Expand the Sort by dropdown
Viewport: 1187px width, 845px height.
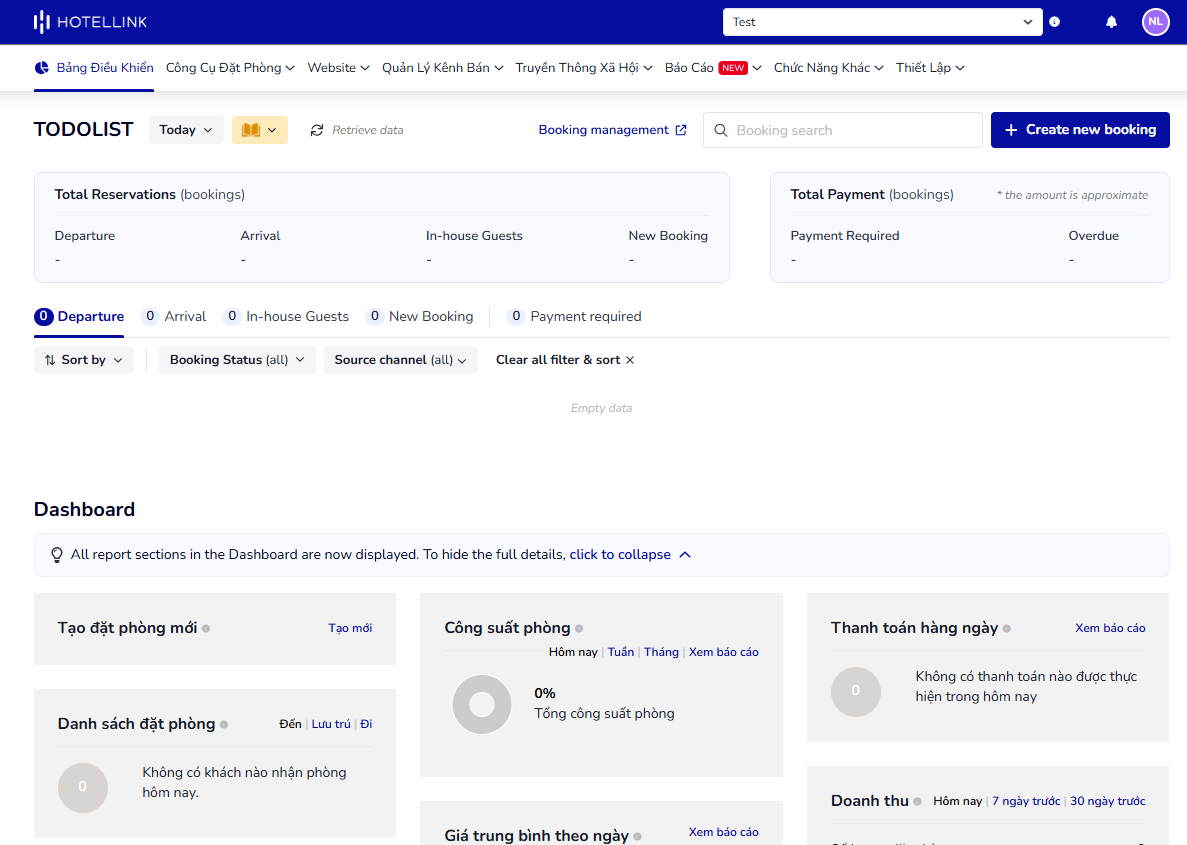83,360
